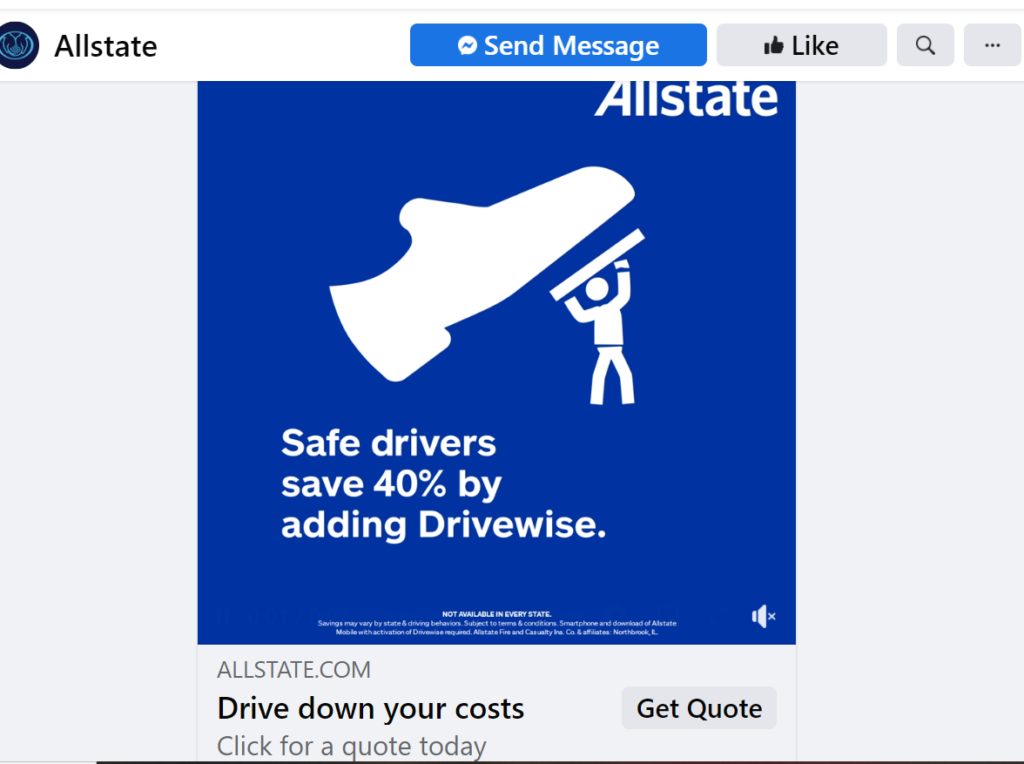Click the Allstate page profile avatar
Viewport: 1024px width, 764px height.
19,45
